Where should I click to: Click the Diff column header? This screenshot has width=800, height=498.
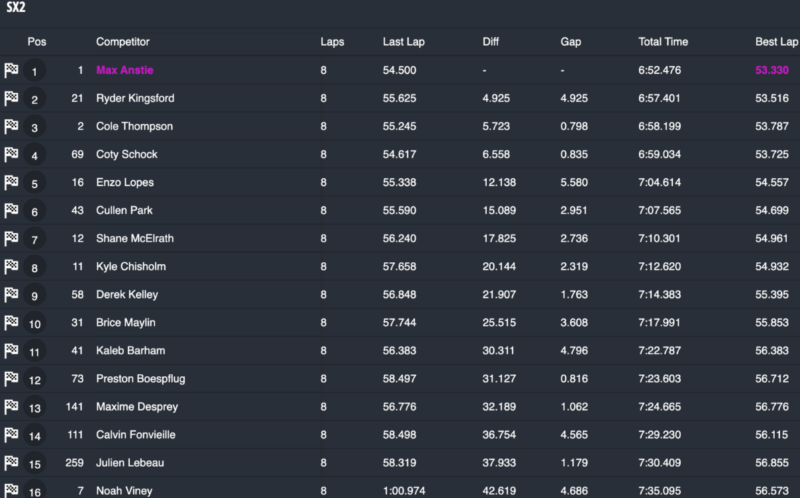click(x=490, y=42)
